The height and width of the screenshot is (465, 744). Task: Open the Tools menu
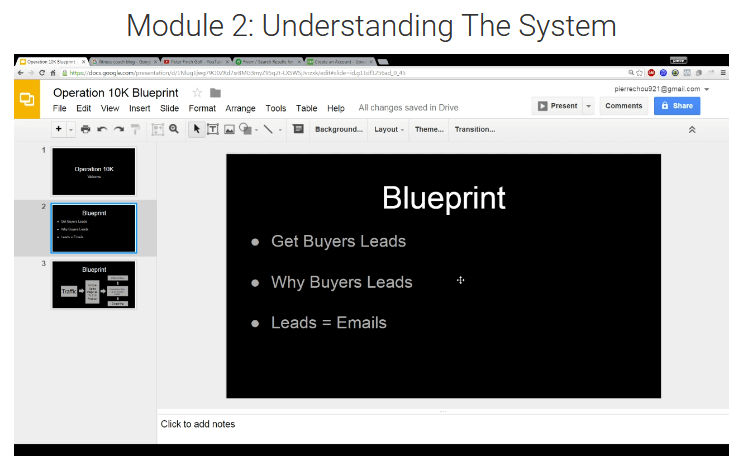(x=276, y=108)
